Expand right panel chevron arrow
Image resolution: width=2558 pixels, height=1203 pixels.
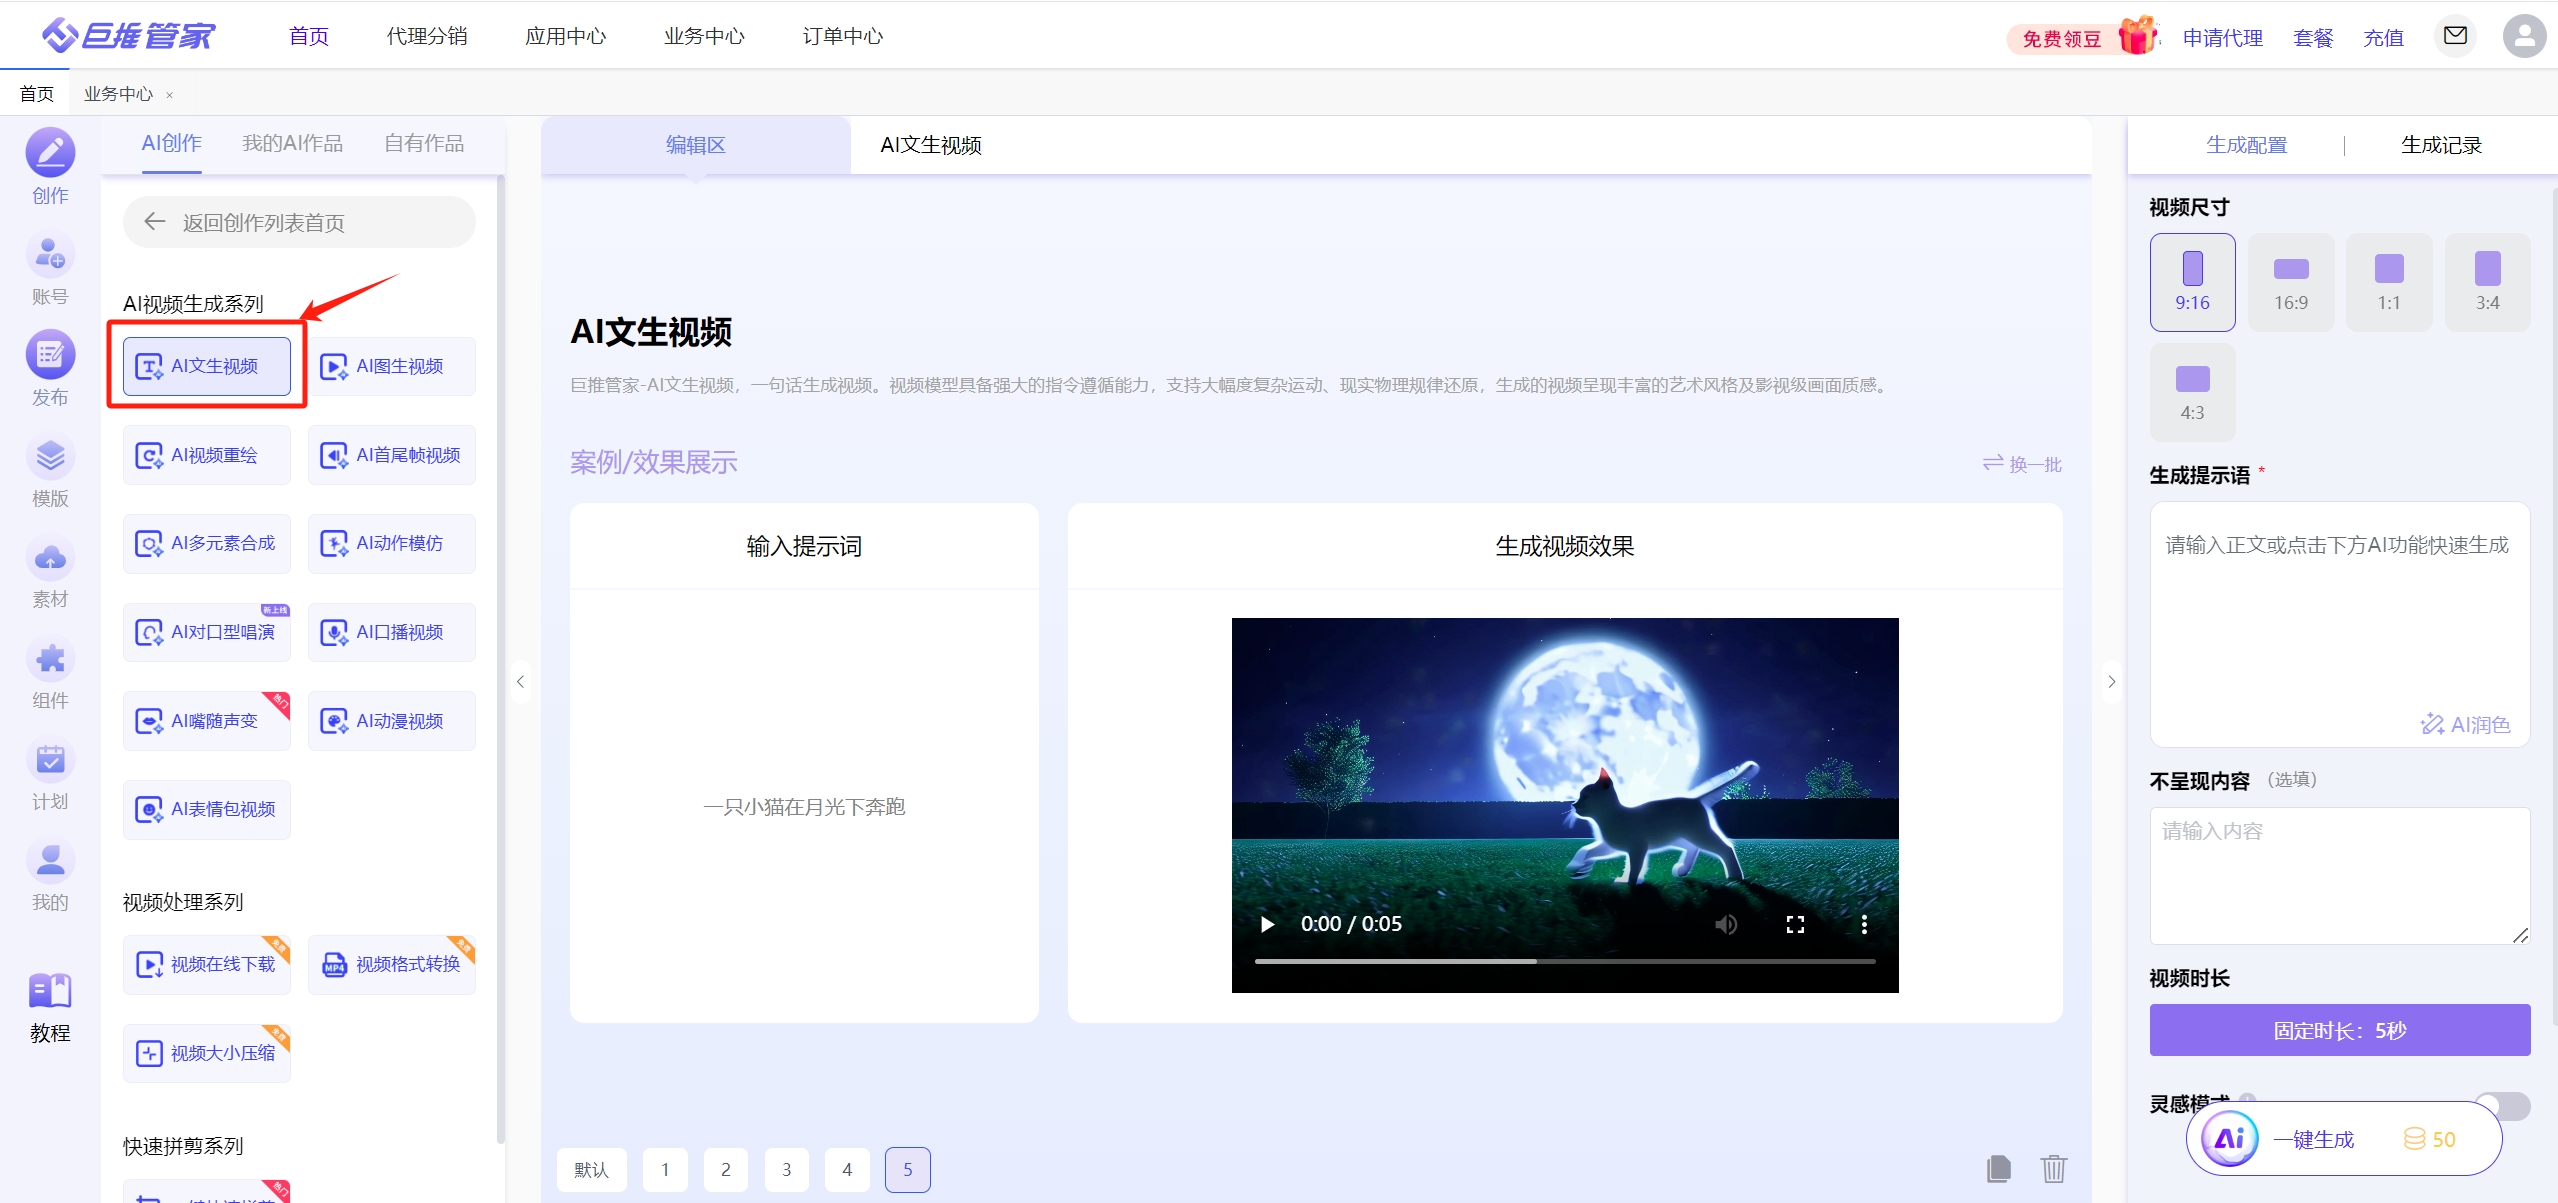[x=2111, y=682]
